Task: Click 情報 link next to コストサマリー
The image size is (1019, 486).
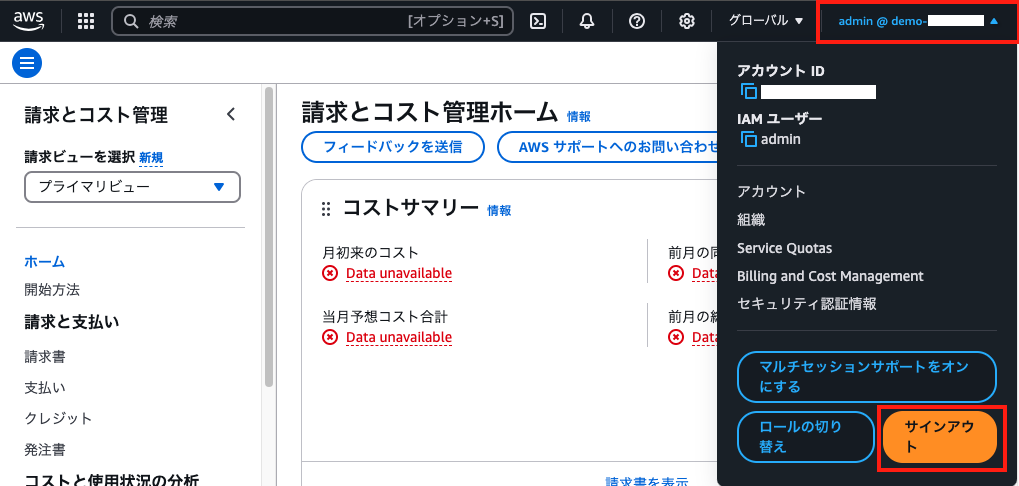Action: (x=499, y=211)
